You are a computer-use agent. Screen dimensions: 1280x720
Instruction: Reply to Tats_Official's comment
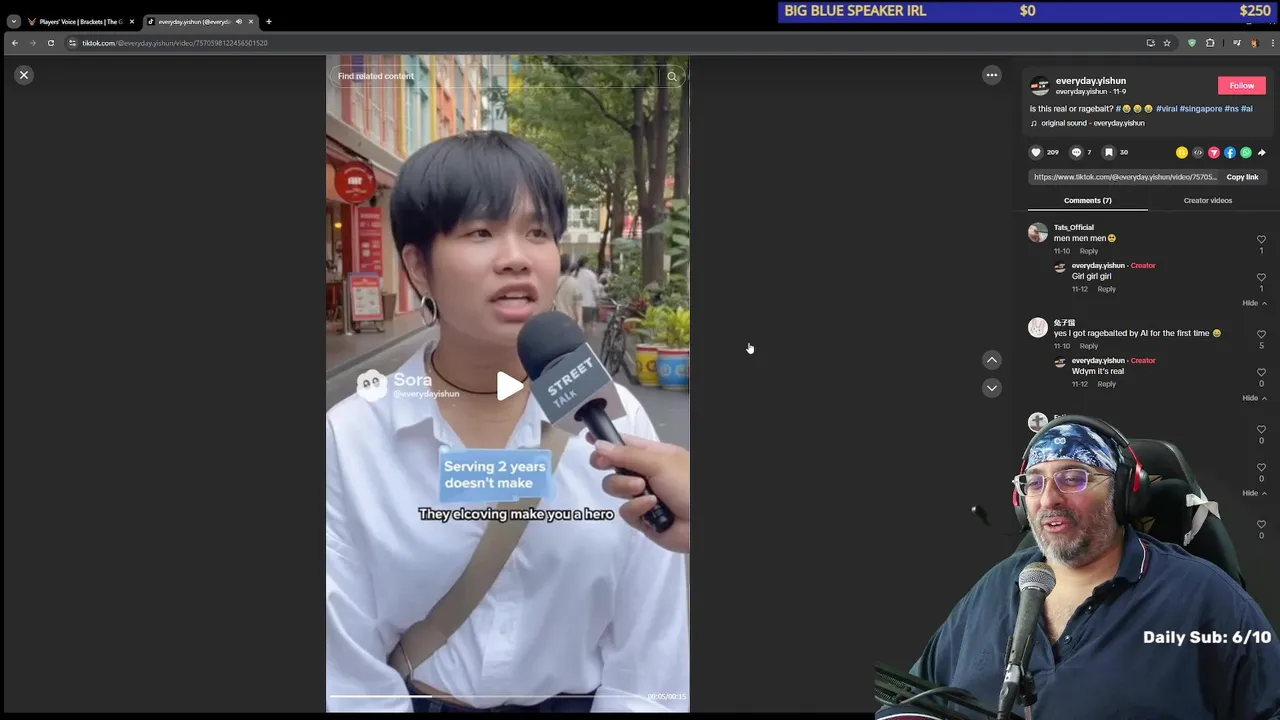(1088, 251)
